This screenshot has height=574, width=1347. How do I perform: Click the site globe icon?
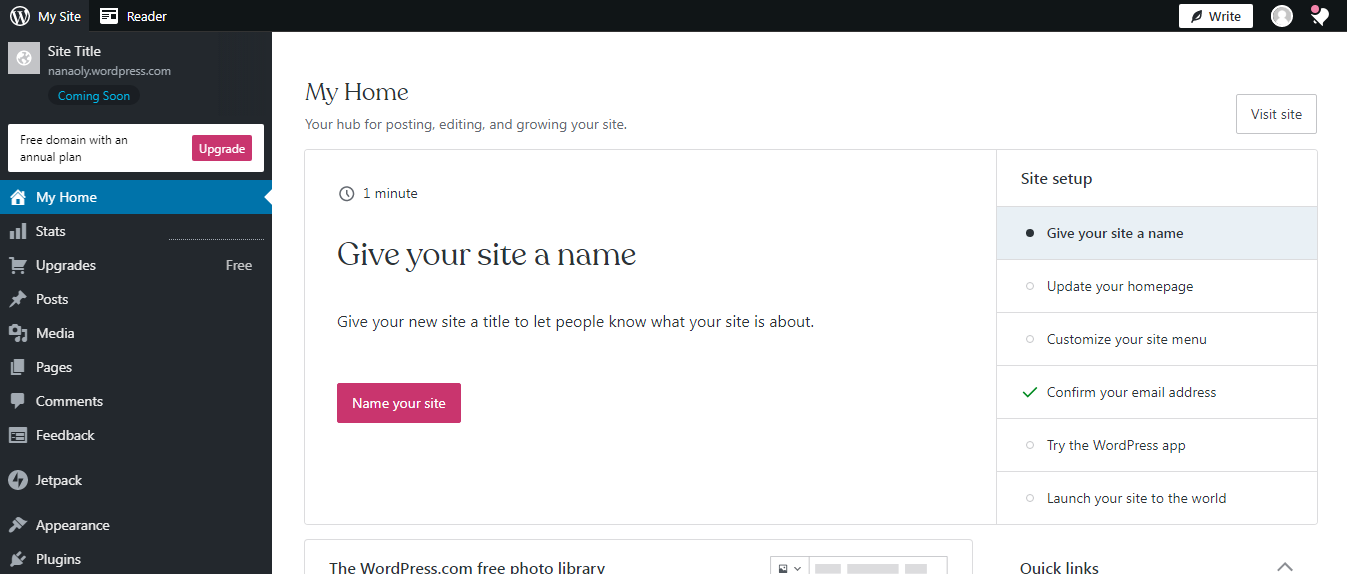[24, 58]
